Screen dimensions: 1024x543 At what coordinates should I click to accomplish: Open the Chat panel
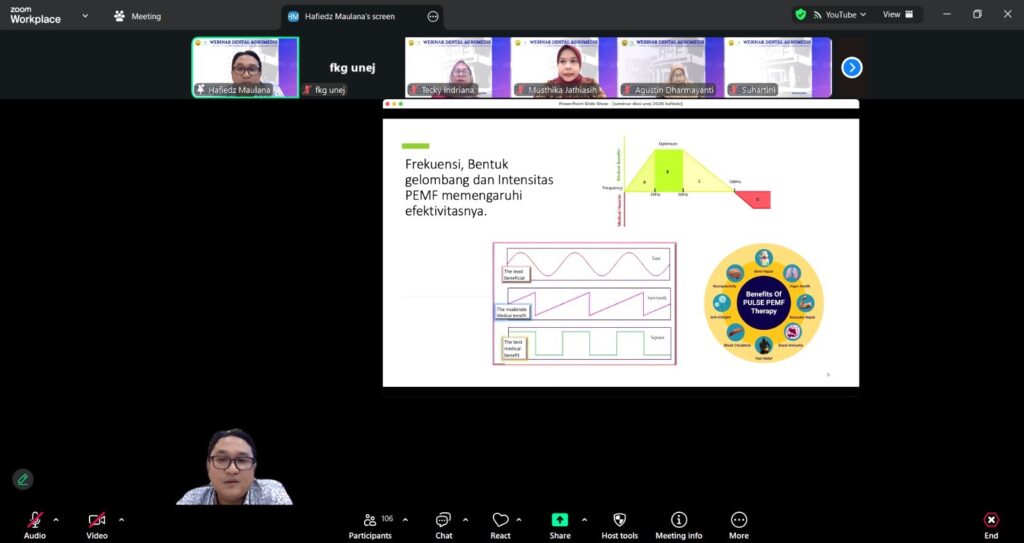point(443,521)
